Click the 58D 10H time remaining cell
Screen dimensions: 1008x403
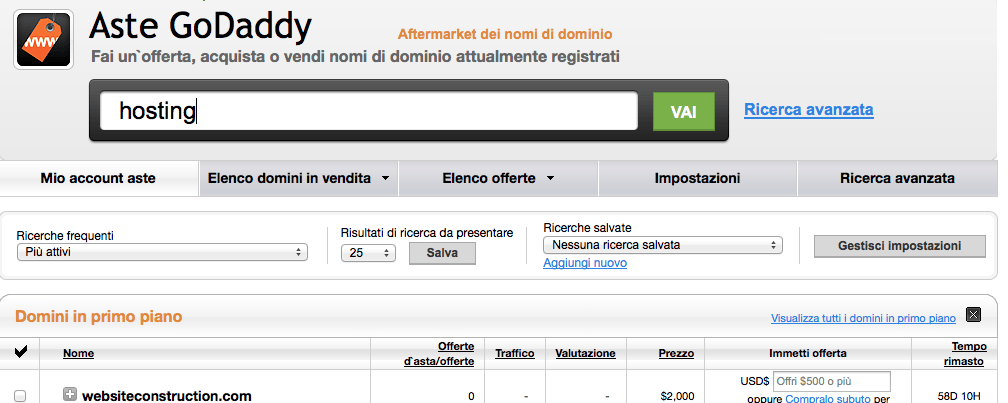point(960,397)
